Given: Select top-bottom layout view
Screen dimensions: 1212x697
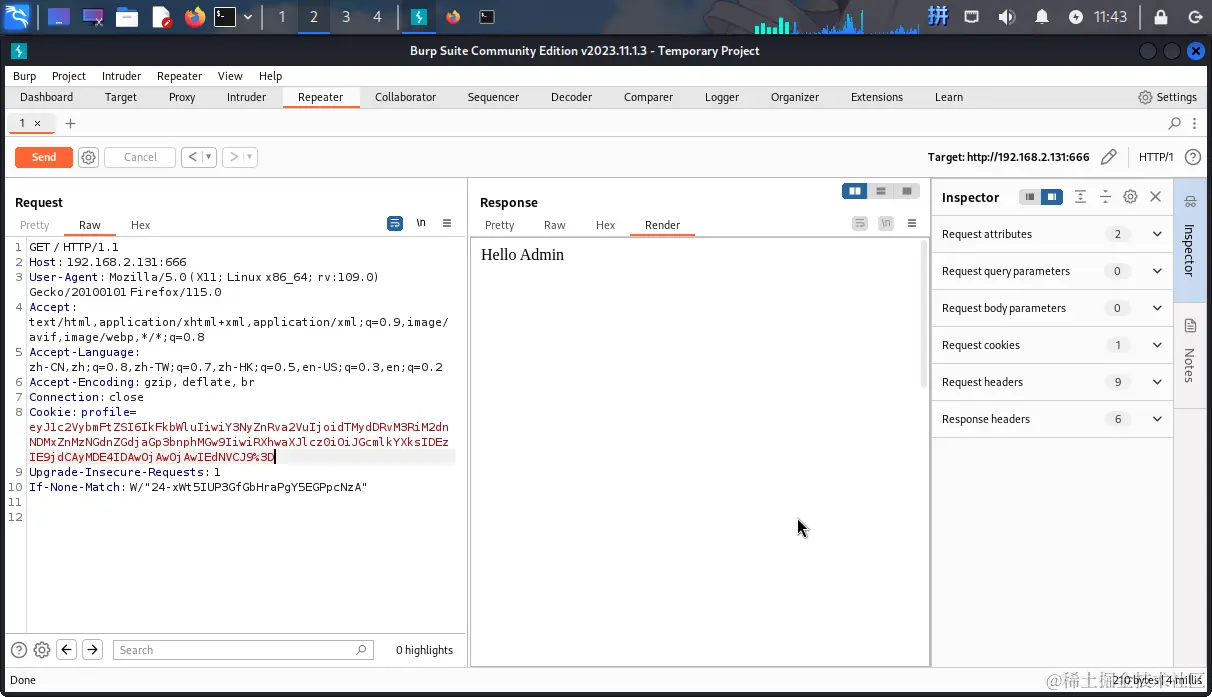Looking at the screenshot, I should (x=881, y=191).
